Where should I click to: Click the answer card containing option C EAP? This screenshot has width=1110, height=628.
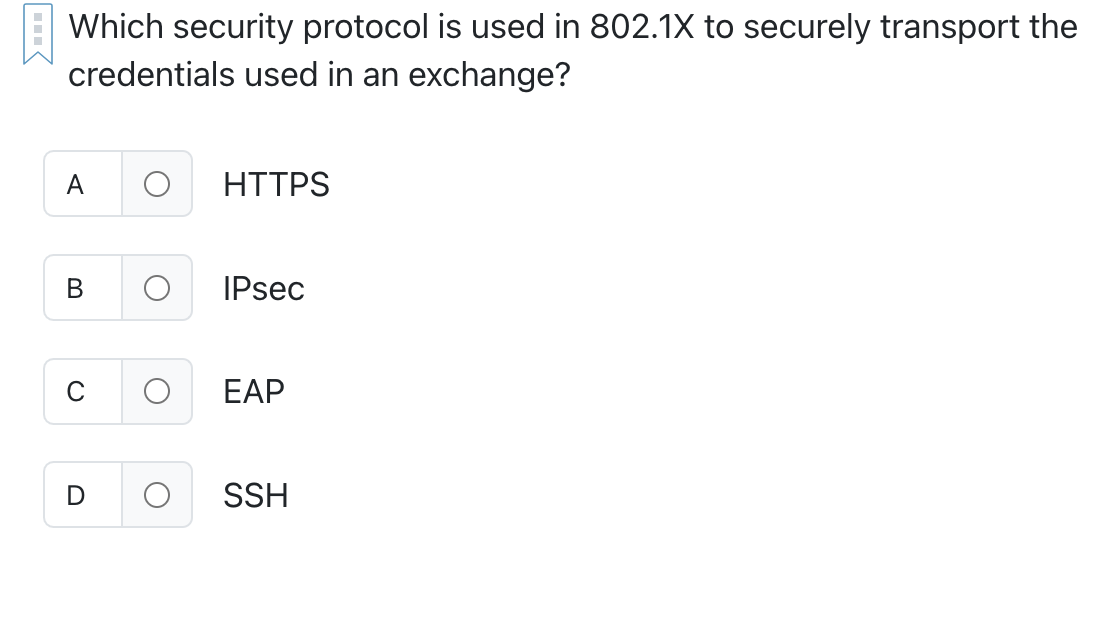click(118, 391)
